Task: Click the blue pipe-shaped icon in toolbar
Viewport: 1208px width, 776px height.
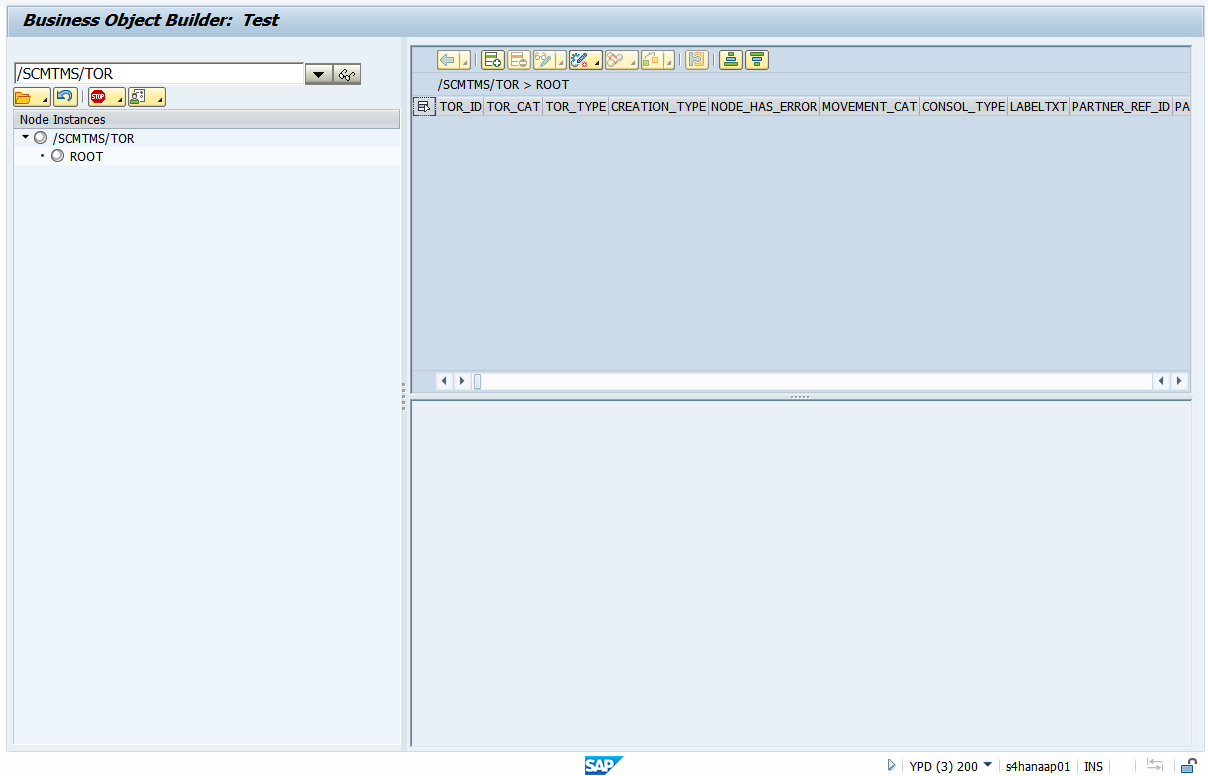Action: 697,60
